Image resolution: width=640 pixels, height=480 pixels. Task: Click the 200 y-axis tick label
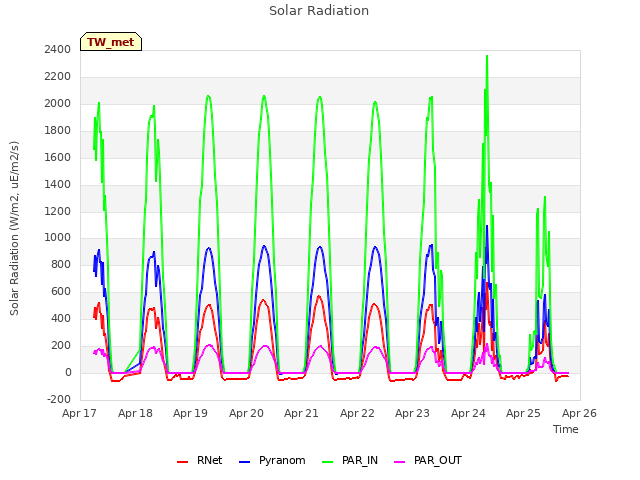pos(61,345)
